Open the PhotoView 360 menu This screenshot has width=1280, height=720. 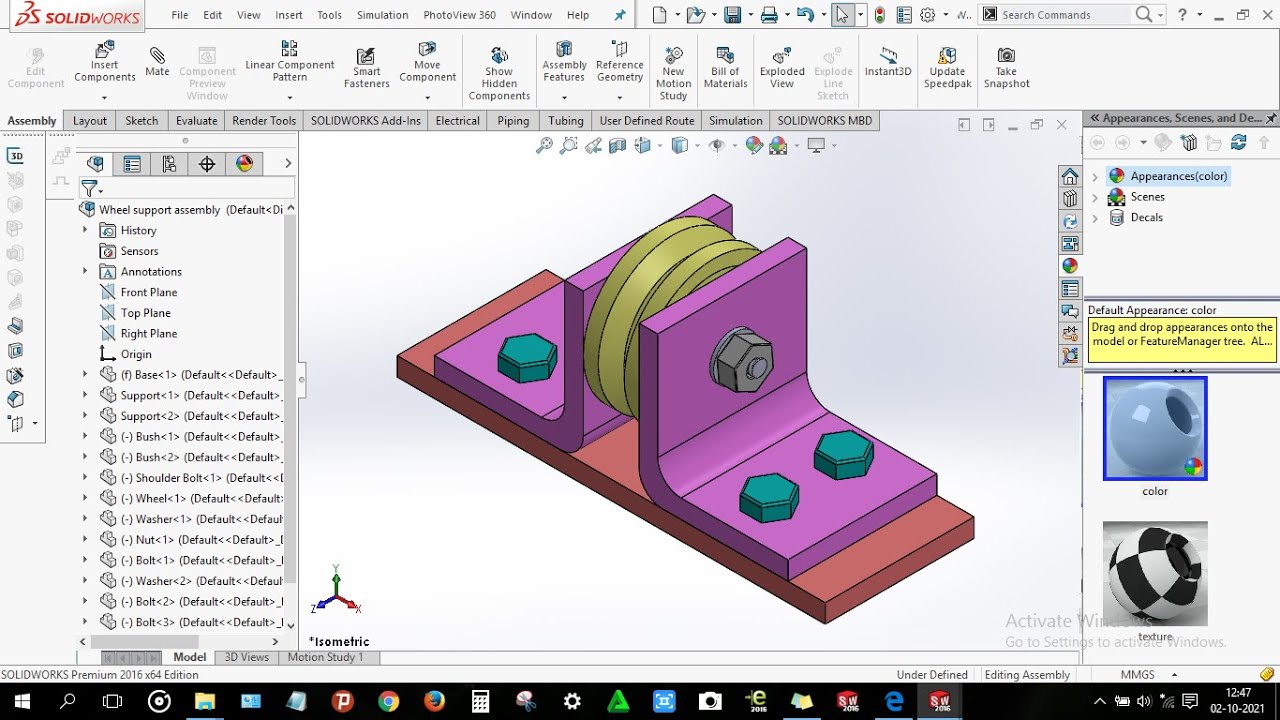459,15
